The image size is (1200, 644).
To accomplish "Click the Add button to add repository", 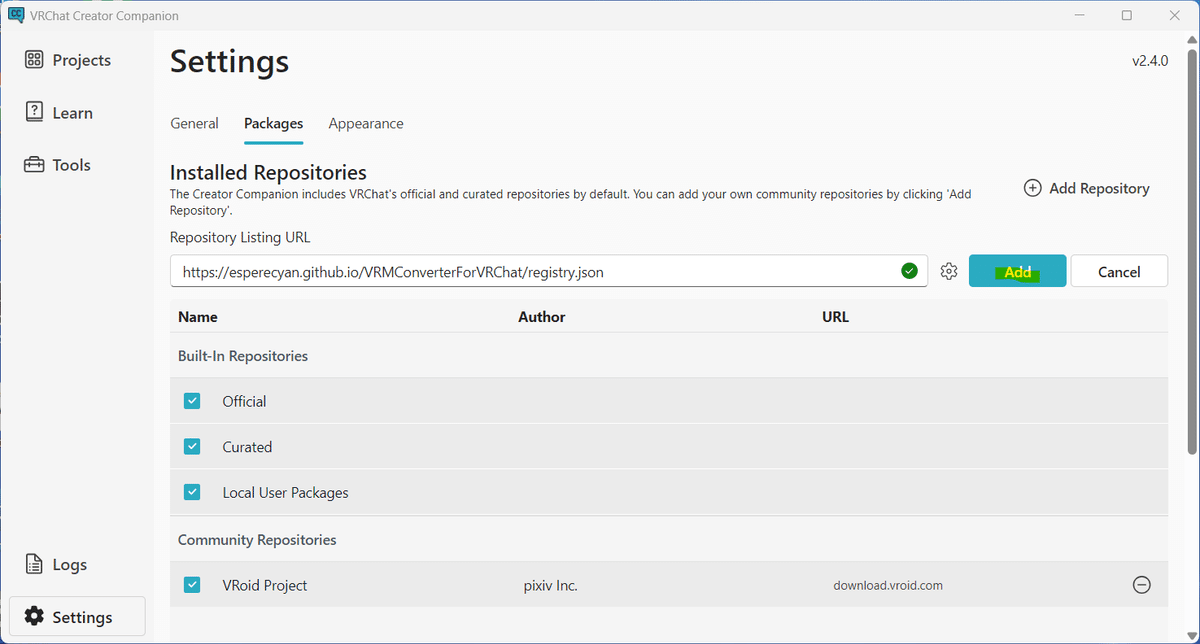I will pos(1017,271).
